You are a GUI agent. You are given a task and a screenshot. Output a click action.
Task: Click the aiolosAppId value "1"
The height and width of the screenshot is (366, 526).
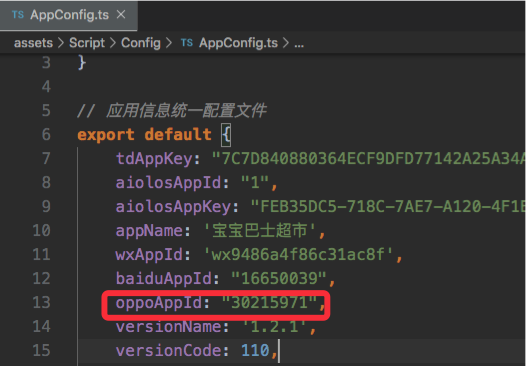[x=255, y=182]
